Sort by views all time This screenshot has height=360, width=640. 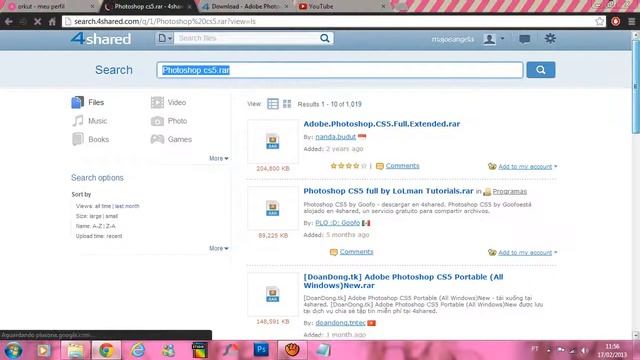pyautogui.click(x=103, y=206)
